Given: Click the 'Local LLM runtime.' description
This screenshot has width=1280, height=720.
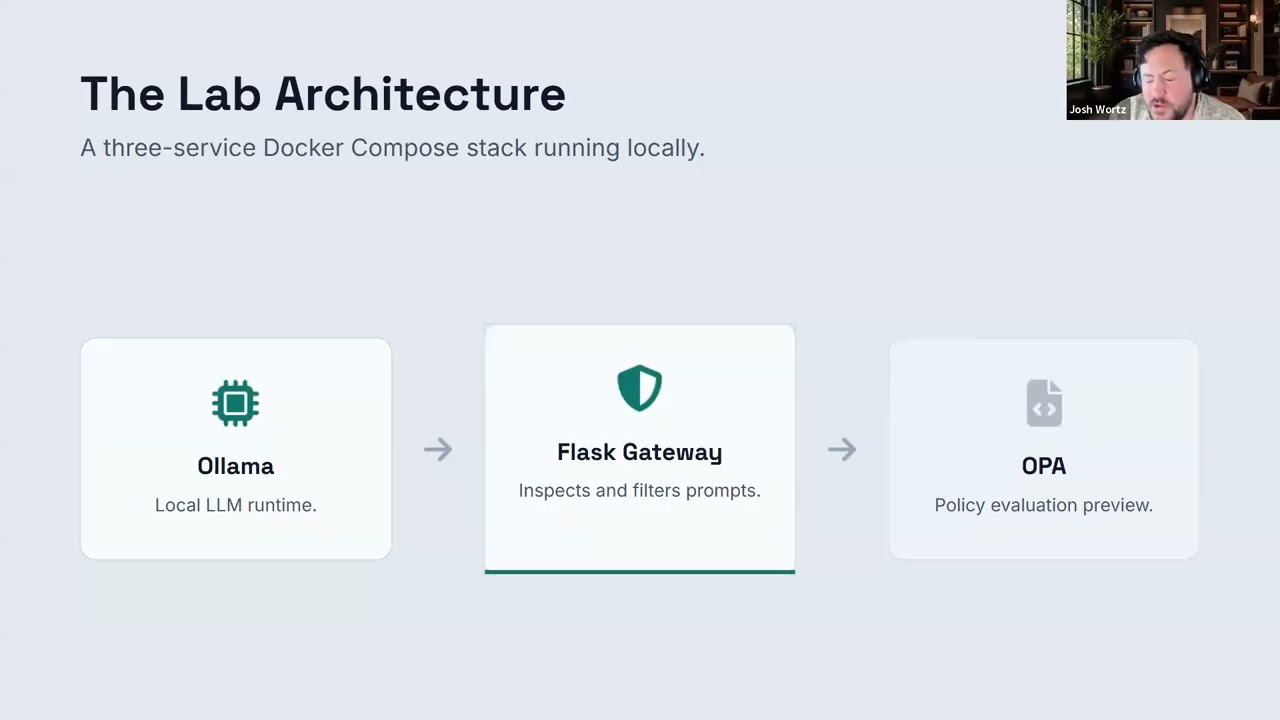Looking at the screenshot, I should (x=236, y=505).
